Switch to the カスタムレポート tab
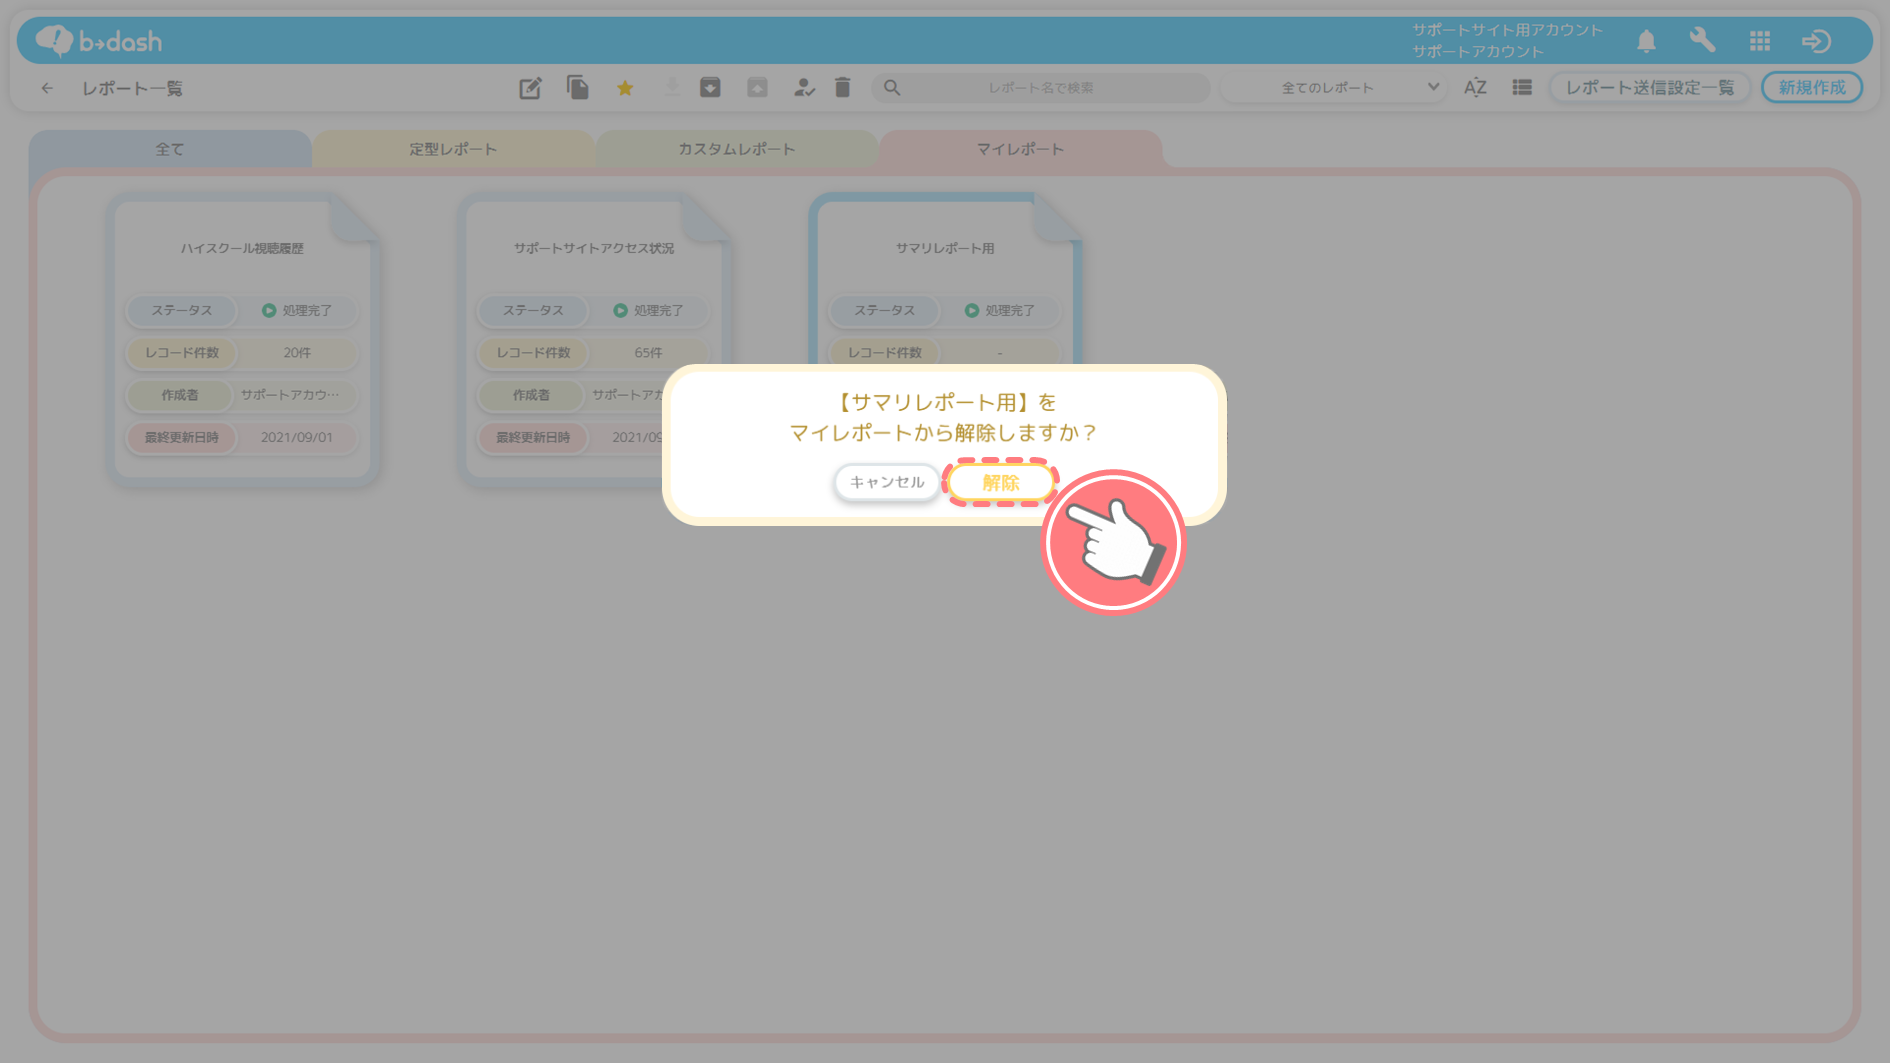The width and height of the screenshot is (1890, 1063). 737,149
